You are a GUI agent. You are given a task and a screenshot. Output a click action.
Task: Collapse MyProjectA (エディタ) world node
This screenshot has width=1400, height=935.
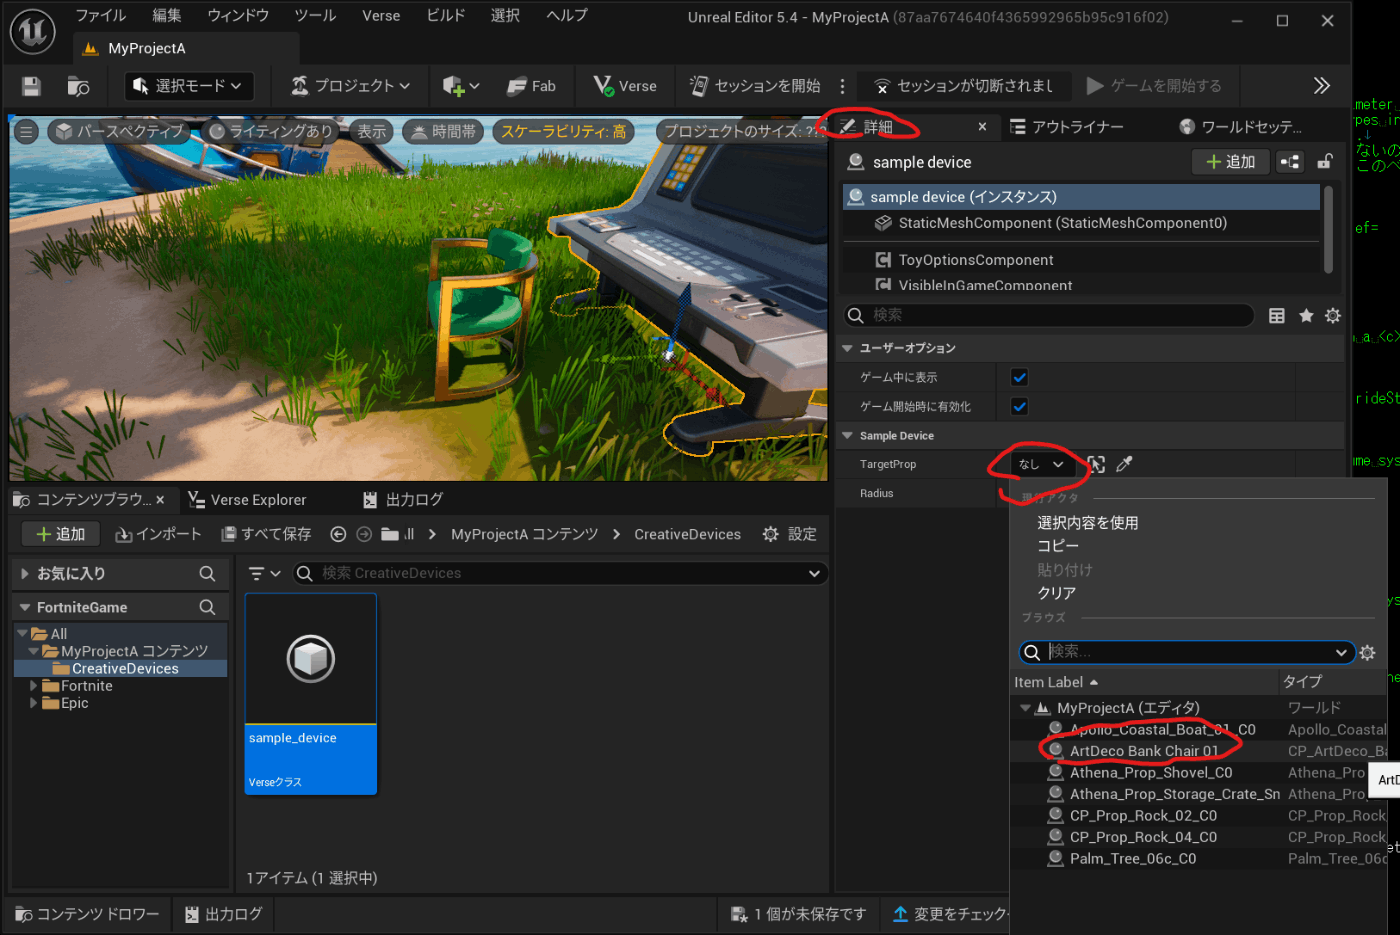coord(1025,708)
